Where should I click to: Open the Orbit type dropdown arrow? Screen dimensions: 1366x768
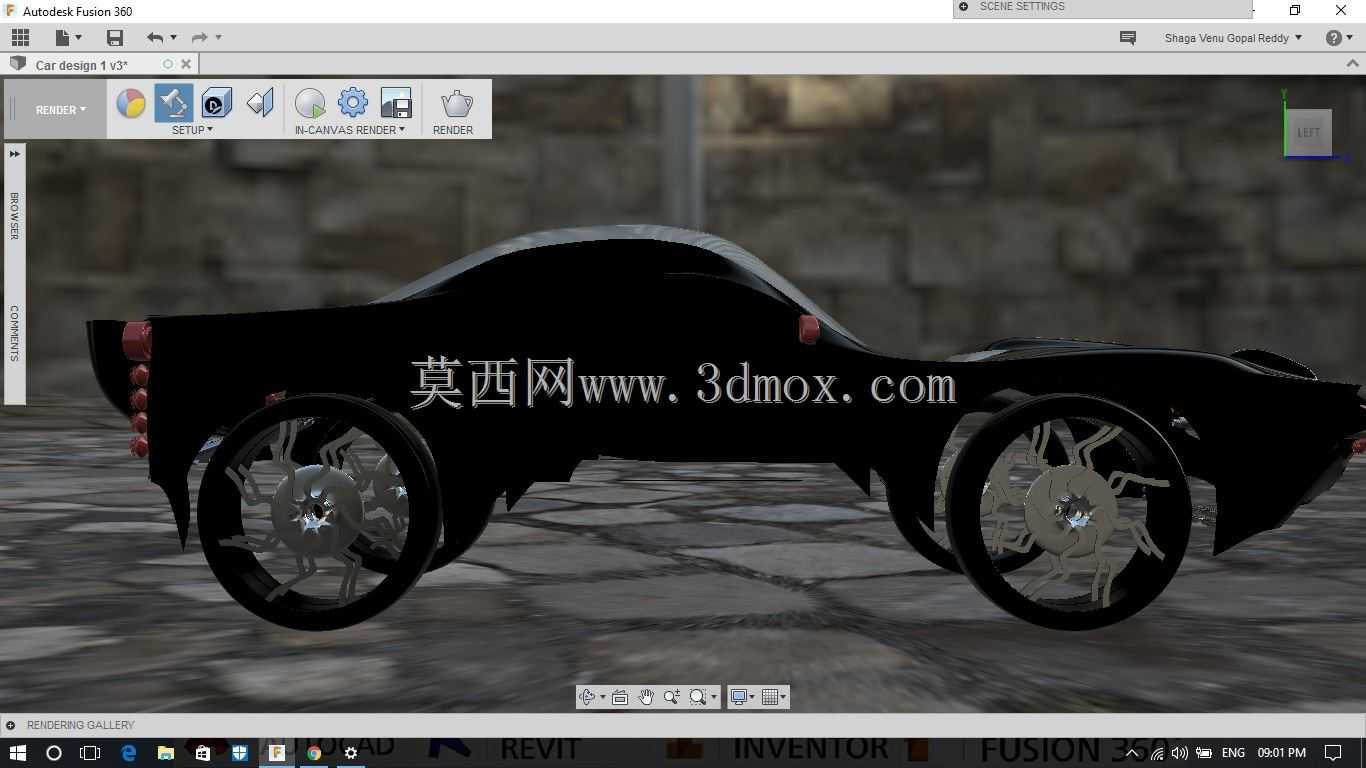[x=602, y=697]
